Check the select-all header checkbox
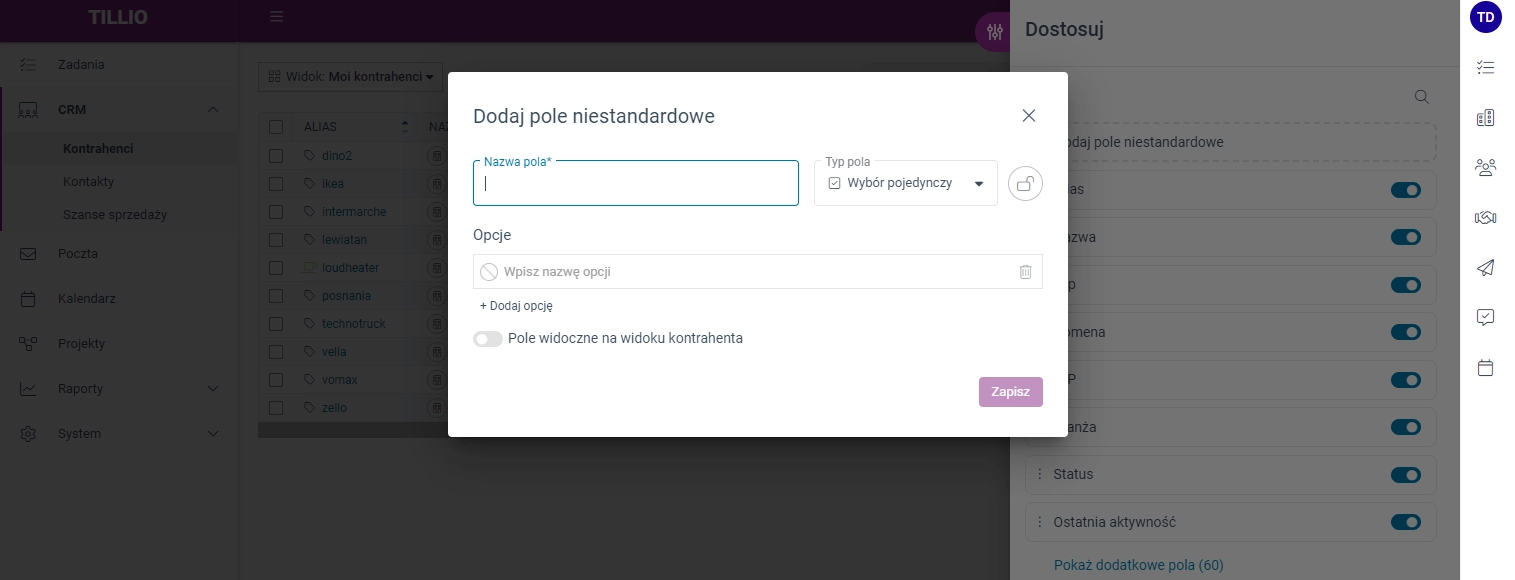The image size is (1515, 580). (276, 127)
